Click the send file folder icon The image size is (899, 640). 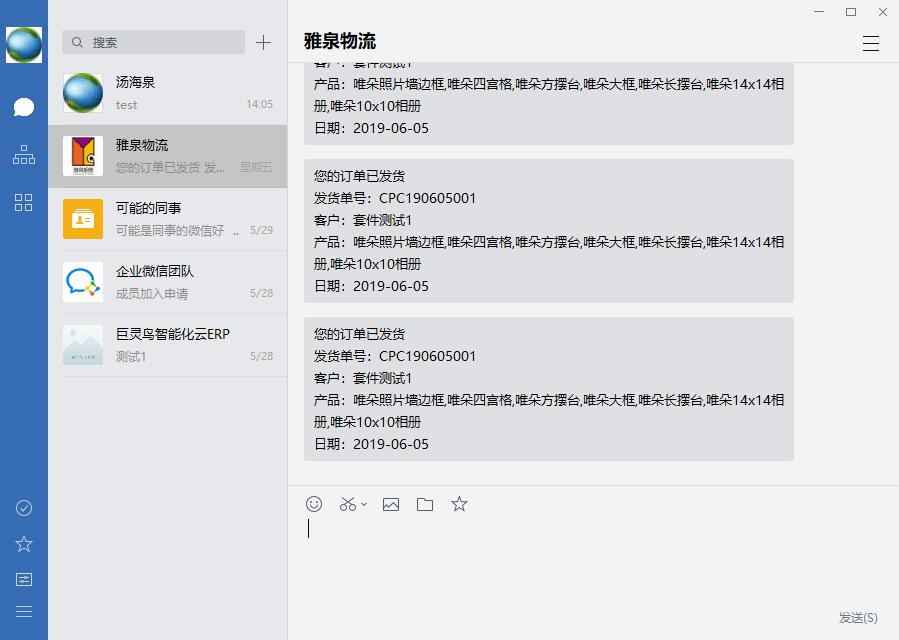pyautogui.click(x=424, y=505)
